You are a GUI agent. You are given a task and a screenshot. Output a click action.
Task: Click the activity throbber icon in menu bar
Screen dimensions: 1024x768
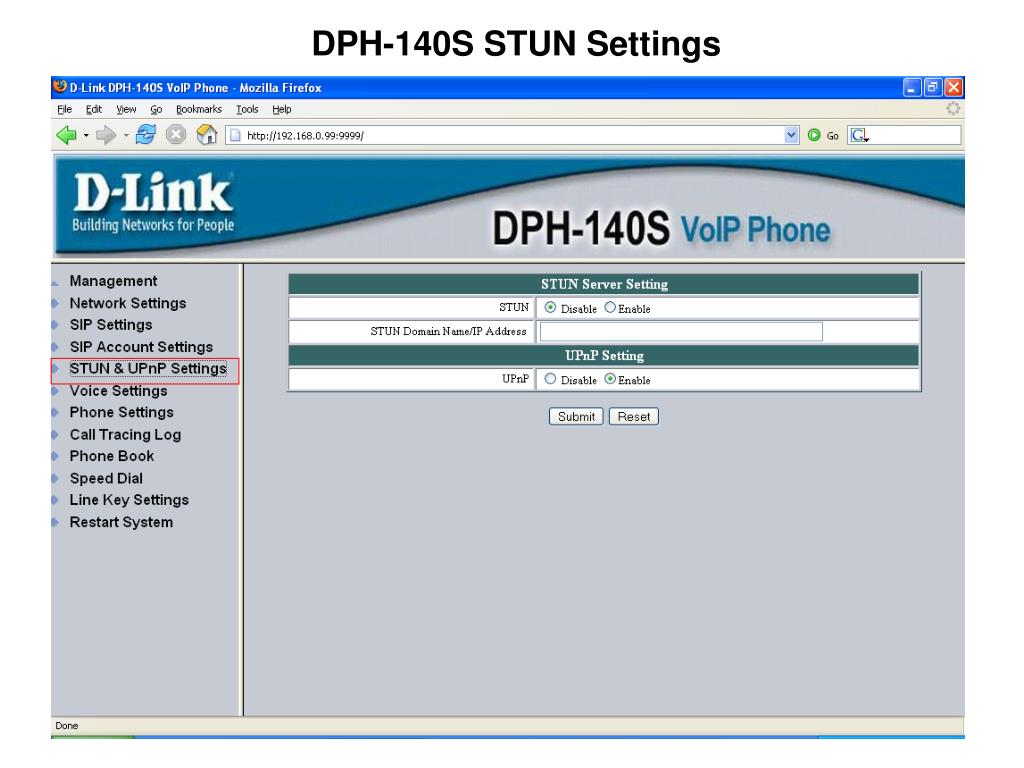coord(953,108)
